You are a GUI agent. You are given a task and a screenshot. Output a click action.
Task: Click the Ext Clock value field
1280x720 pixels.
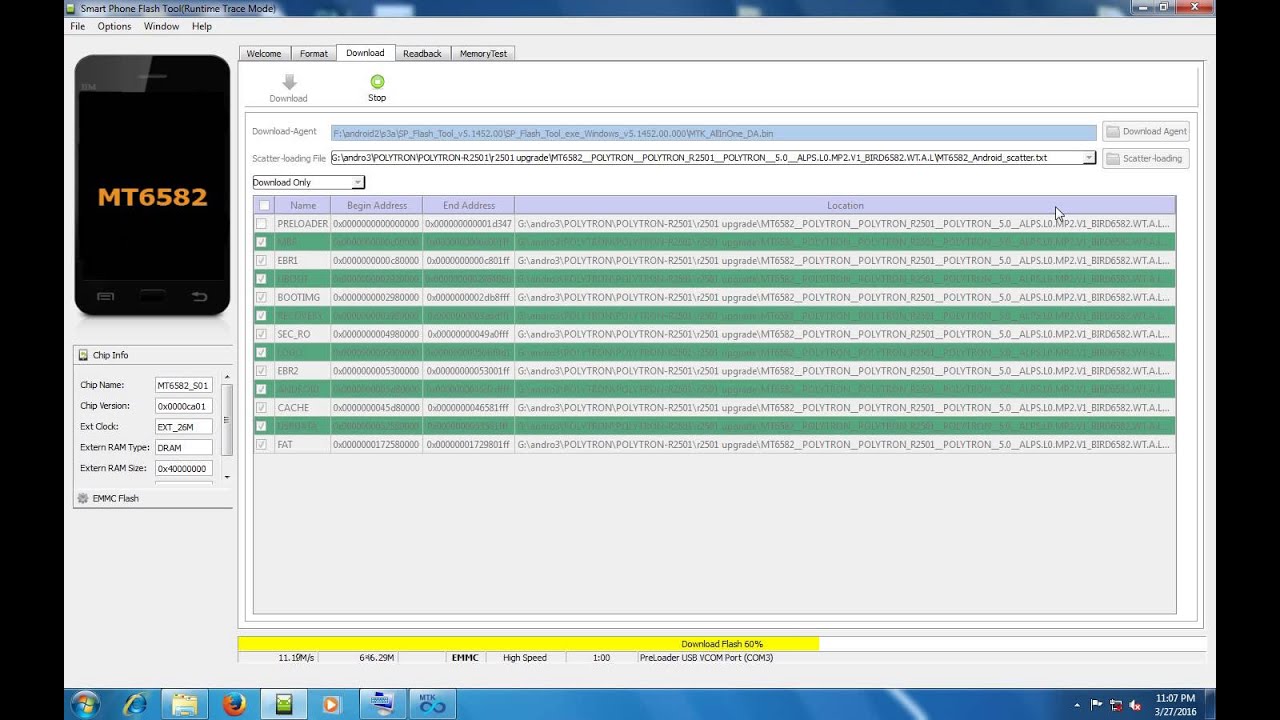point(183,427)
